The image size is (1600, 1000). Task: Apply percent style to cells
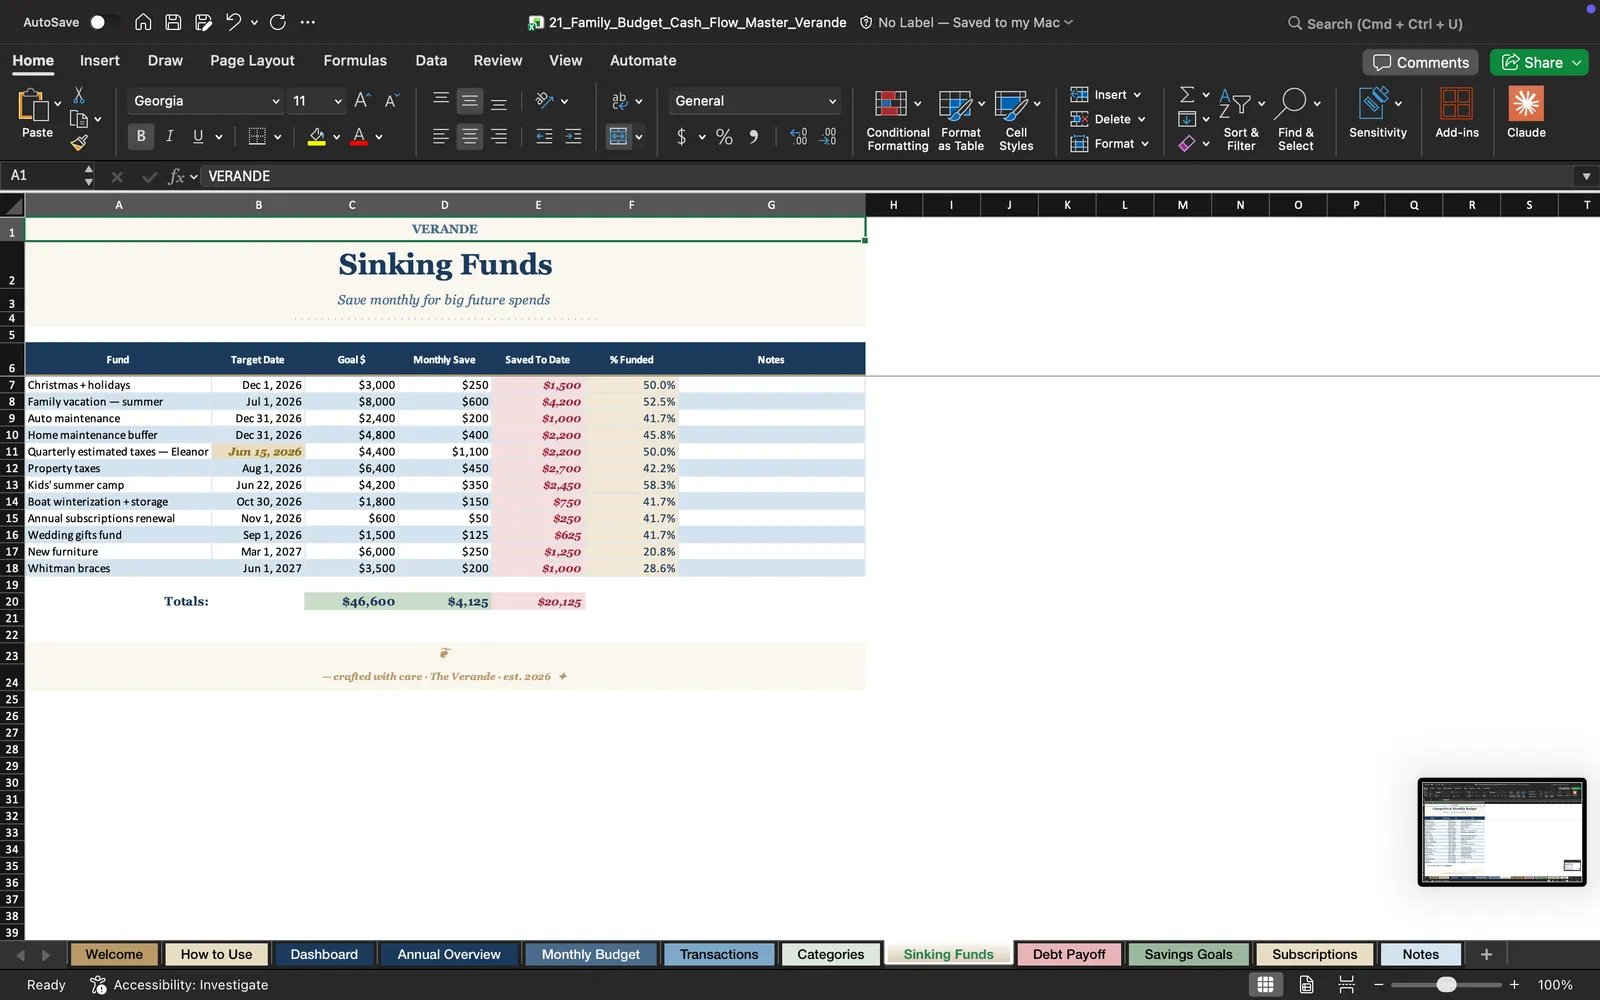[724, 137]
